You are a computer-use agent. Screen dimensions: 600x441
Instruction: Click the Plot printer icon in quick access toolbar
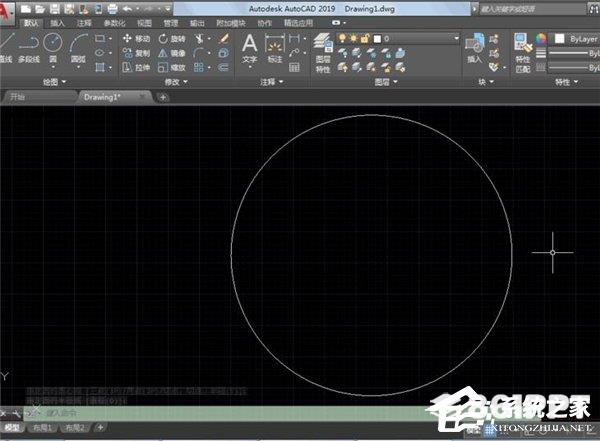[112, 8]
